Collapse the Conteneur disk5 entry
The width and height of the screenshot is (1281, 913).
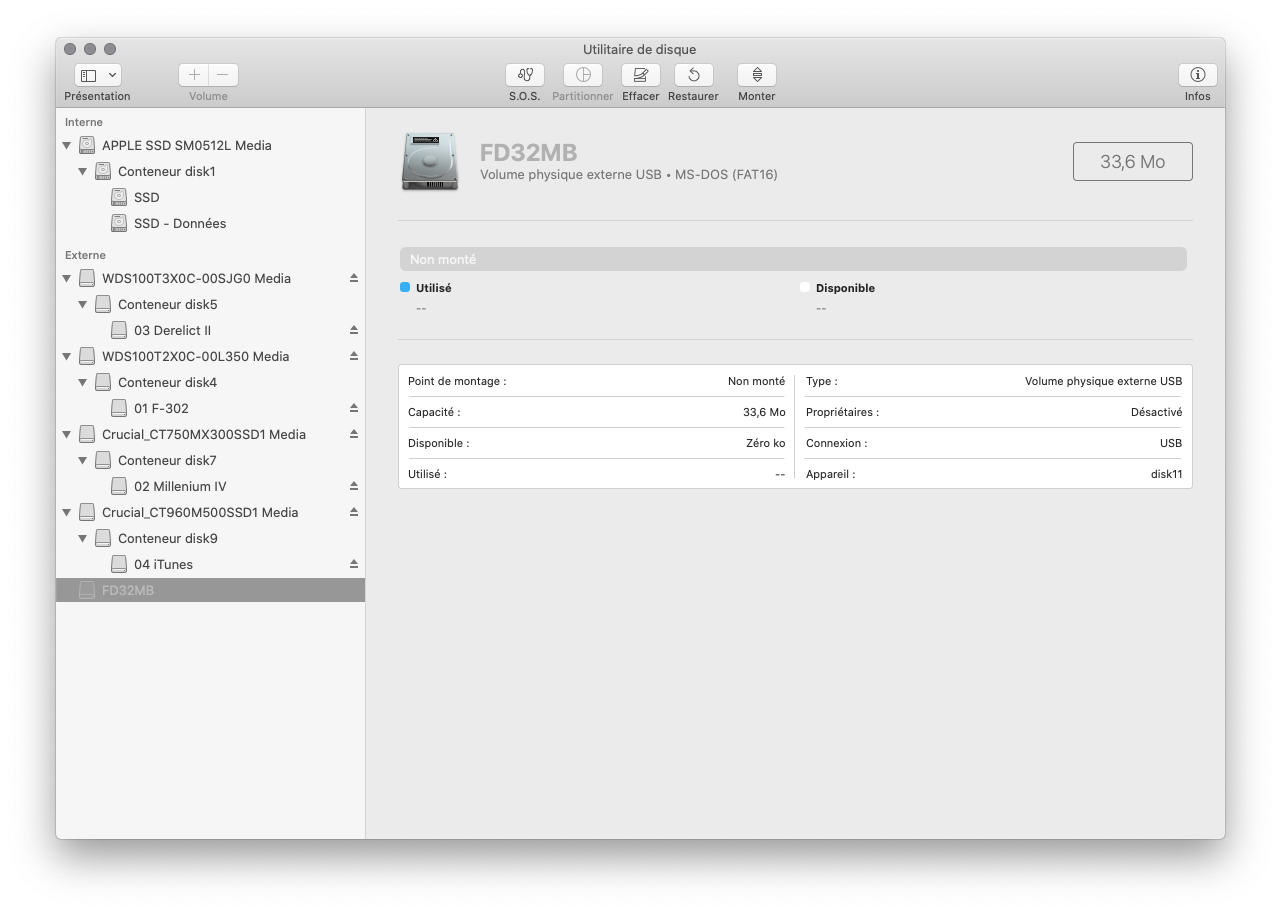[x=83, y=304]
